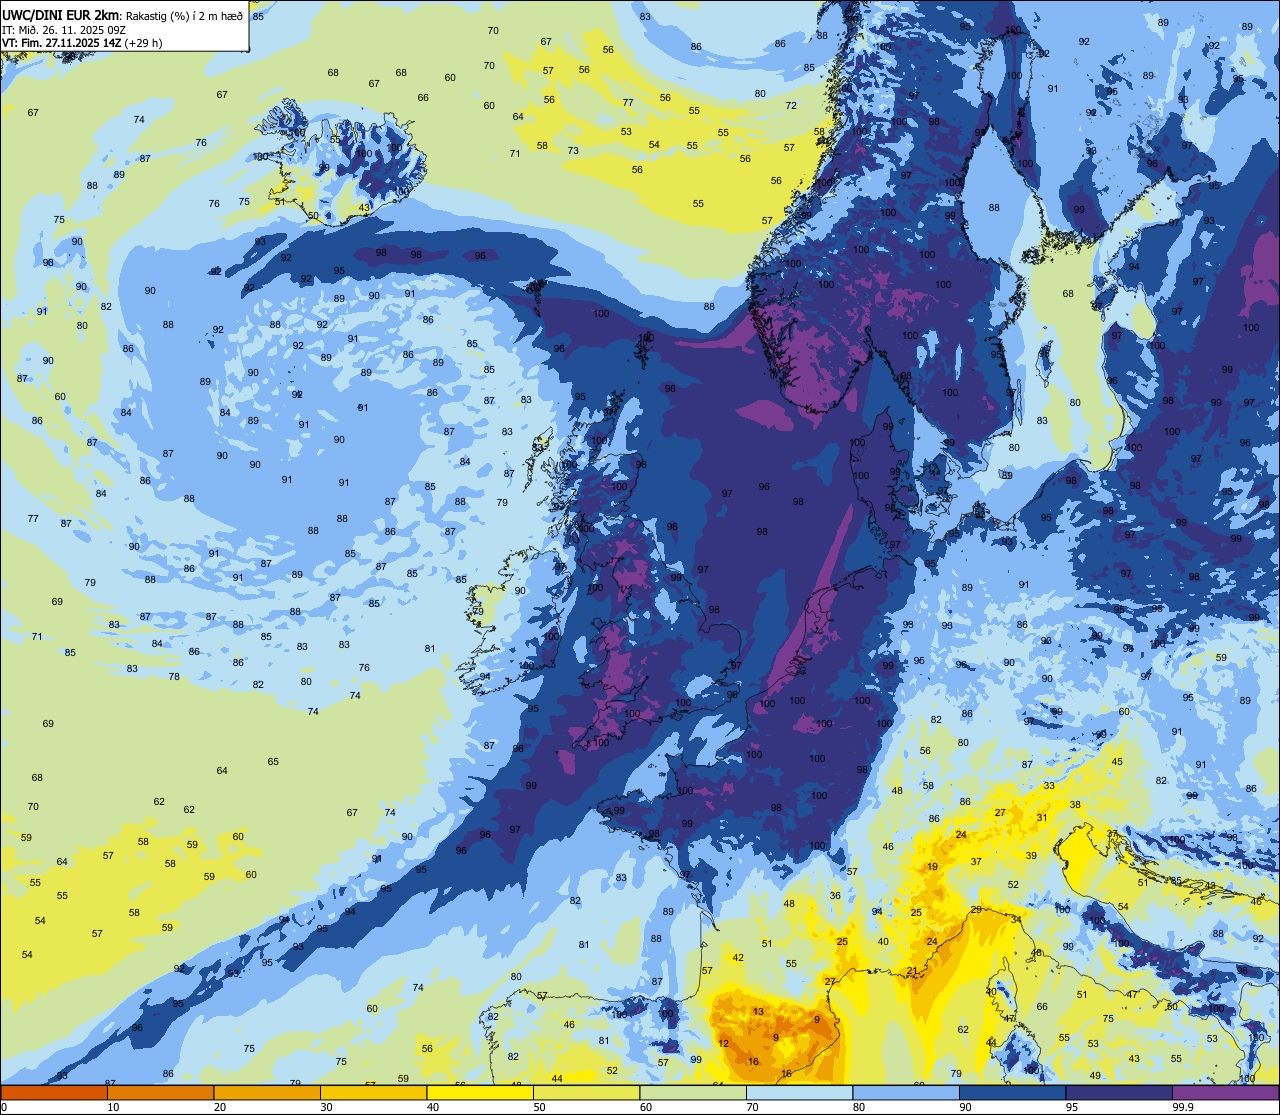Click the 80–90% light blue legend swatch
The height and width of the screenshot is (1115, 1280).
coord(906,1092)
